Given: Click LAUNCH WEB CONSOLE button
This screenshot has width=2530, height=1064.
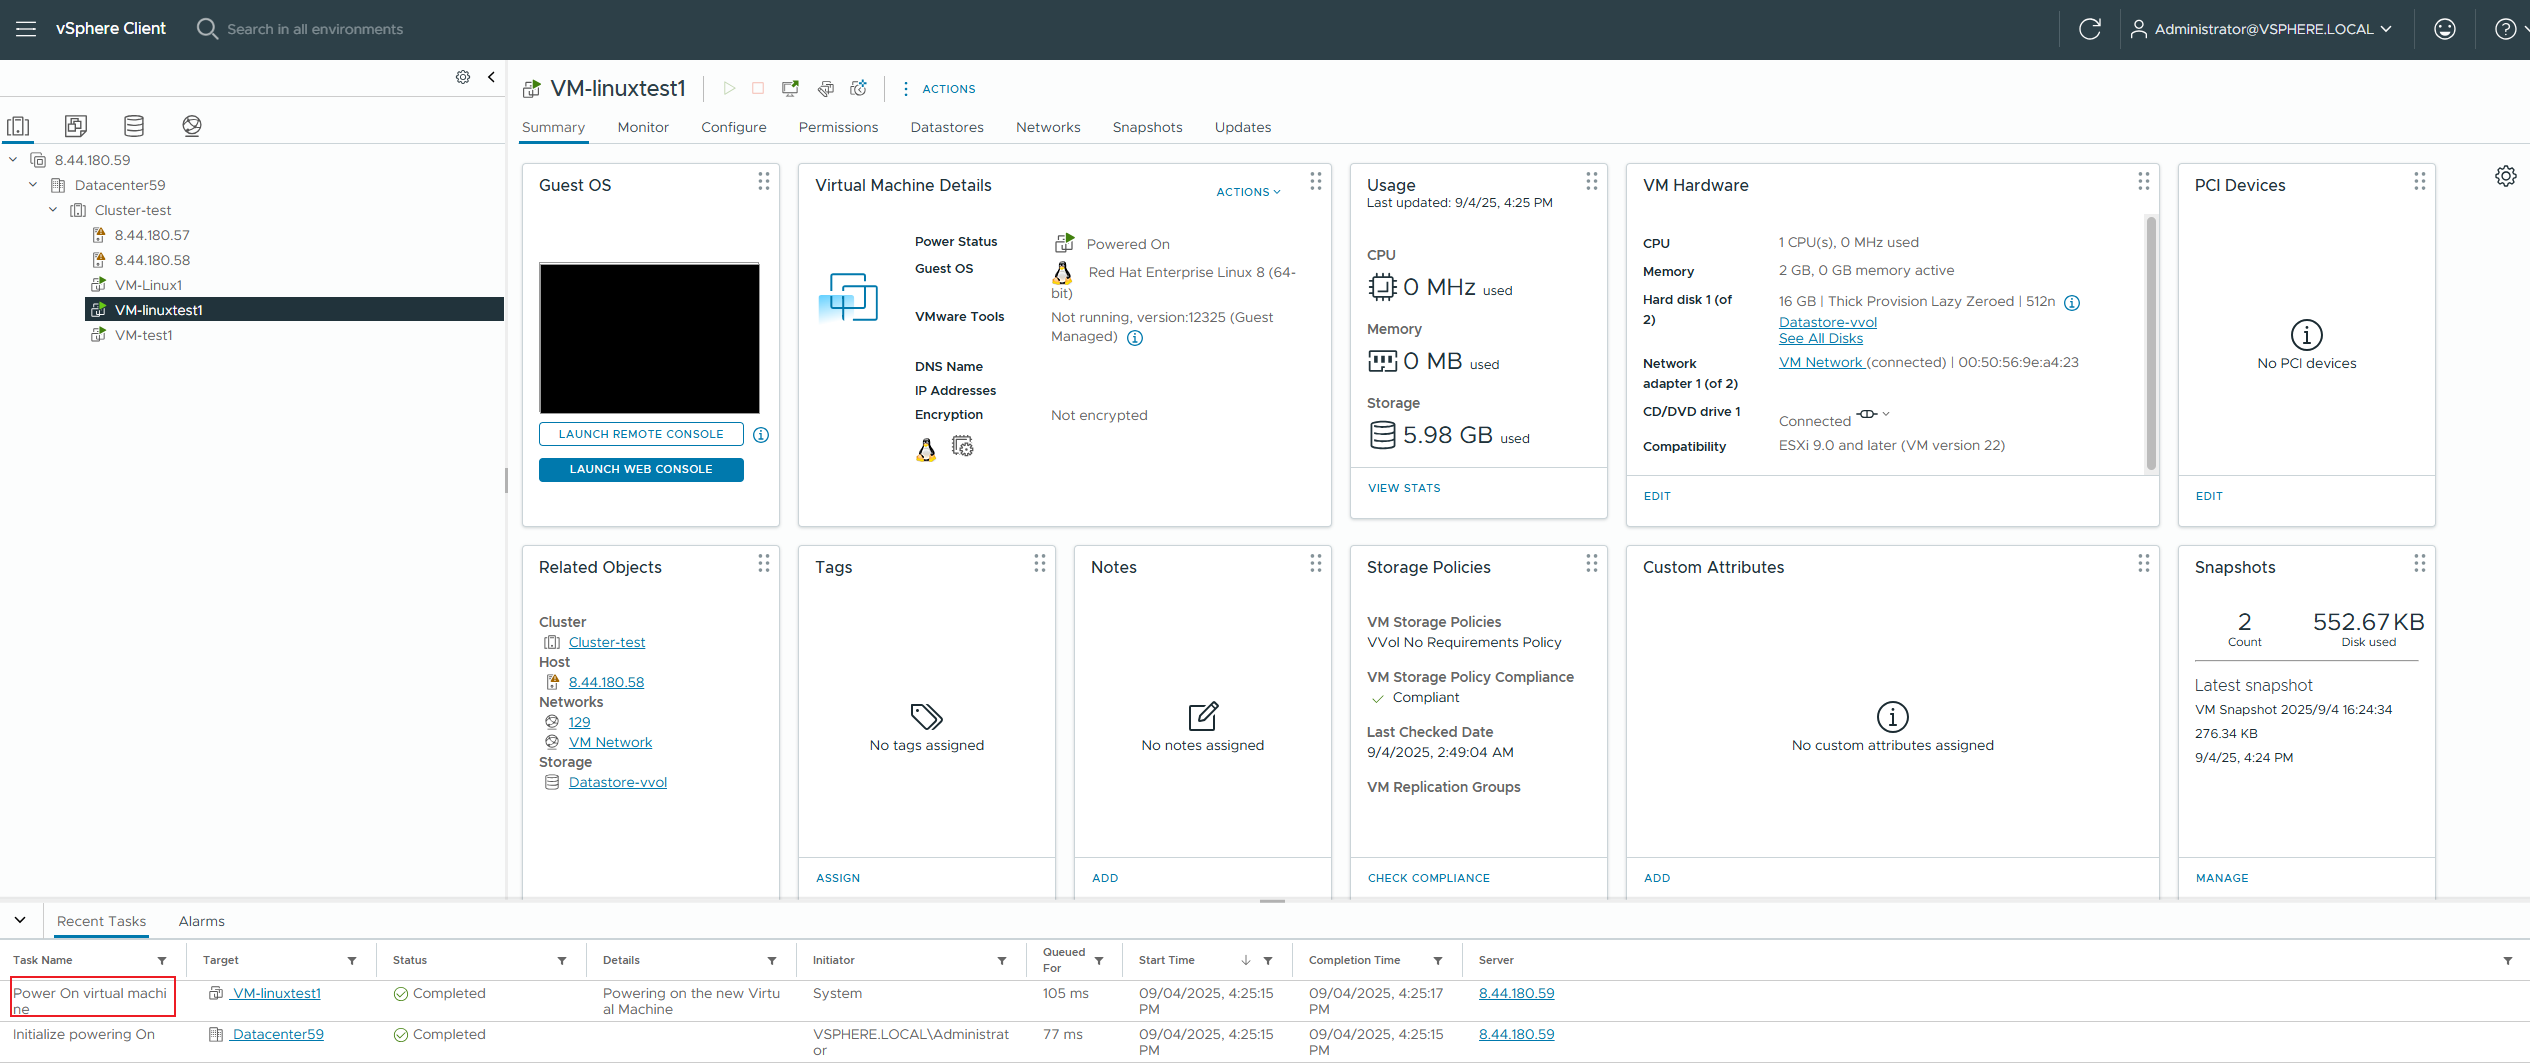Looking at the screenshot, I should point(641,470).
